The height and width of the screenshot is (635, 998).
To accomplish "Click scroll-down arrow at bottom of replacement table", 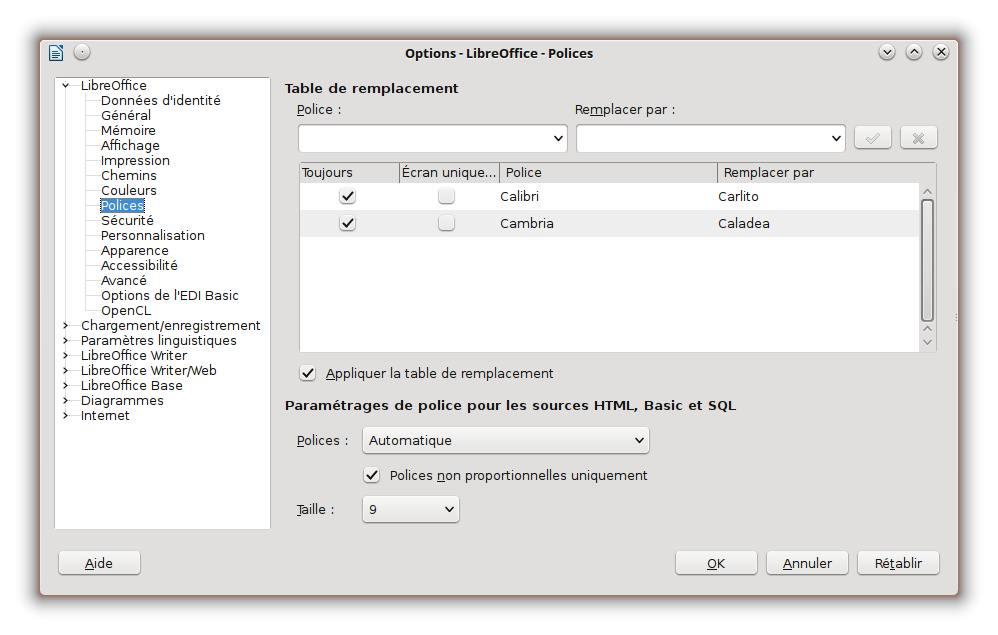I will click(x=927, y=342).
